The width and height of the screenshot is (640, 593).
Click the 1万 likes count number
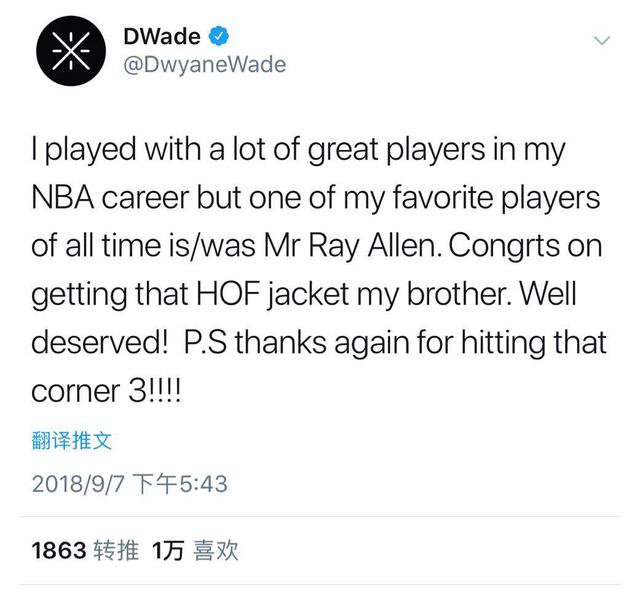click(x=168, y=550)
